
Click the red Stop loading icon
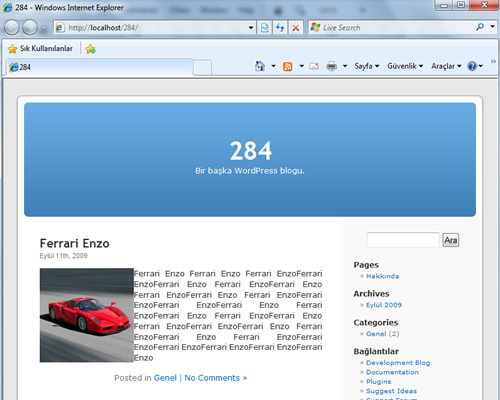296,28
